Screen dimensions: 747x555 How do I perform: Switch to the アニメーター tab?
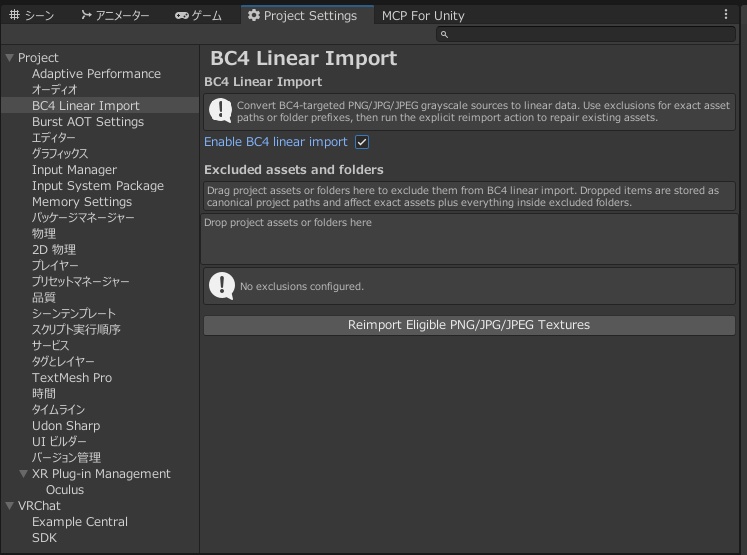click(115, 15)
